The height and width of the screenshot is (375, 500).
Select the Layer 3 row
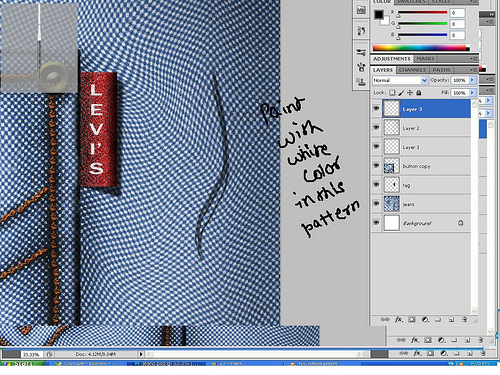coord(421,109)
